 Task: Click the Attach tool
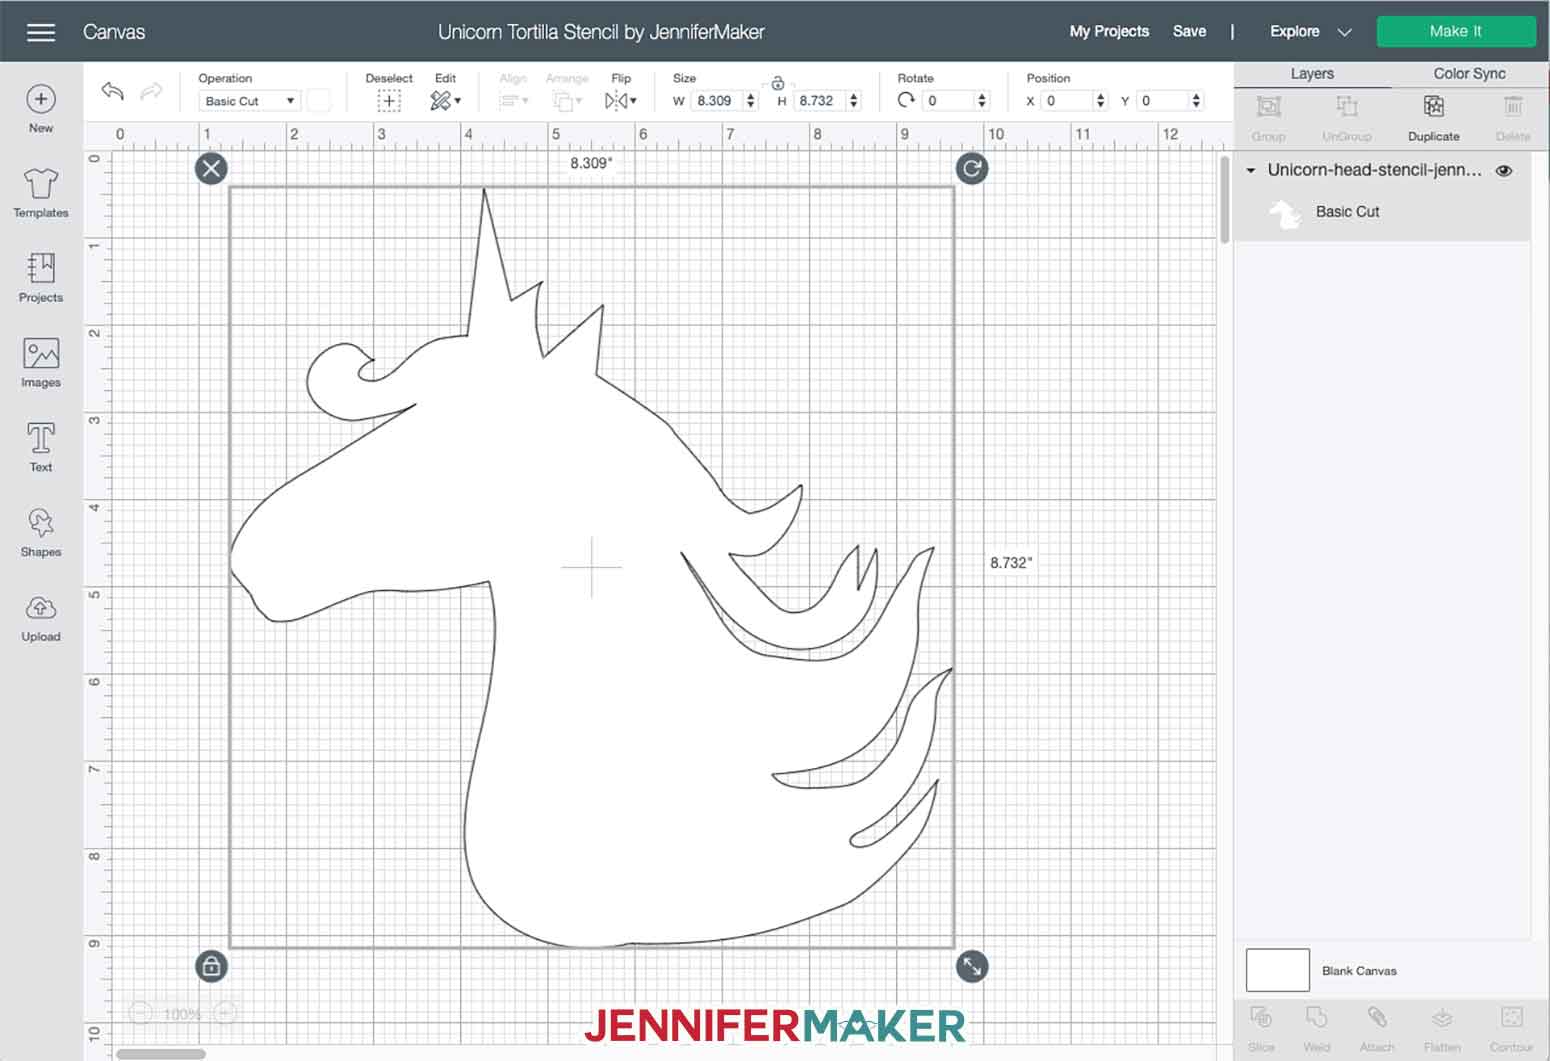pyautogui.click(x=1377, y=1029)
